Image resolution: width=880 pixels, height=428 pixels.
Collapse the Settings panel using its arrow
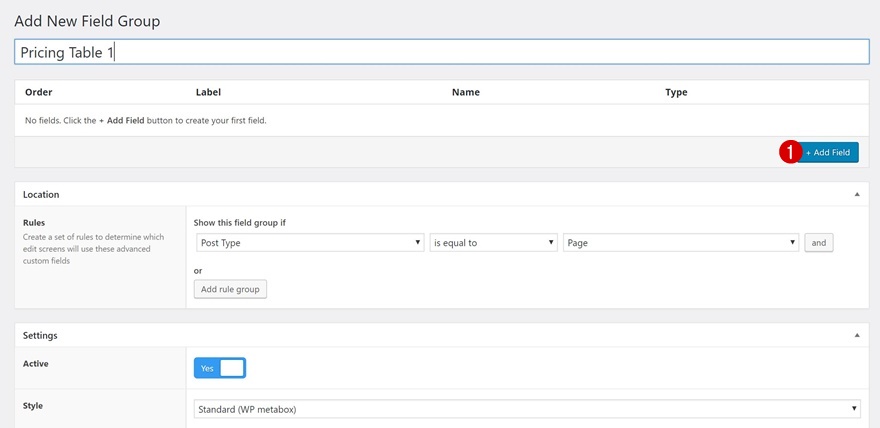[857, 335]
